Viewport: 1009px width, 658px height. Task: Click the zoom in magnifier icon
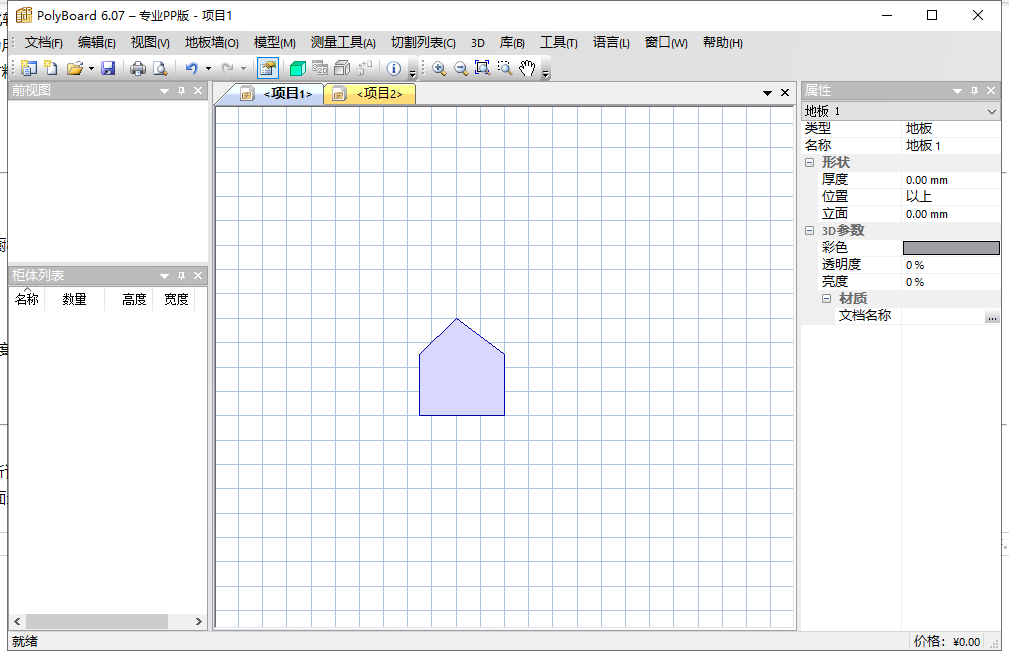click(x=439, y=68)
